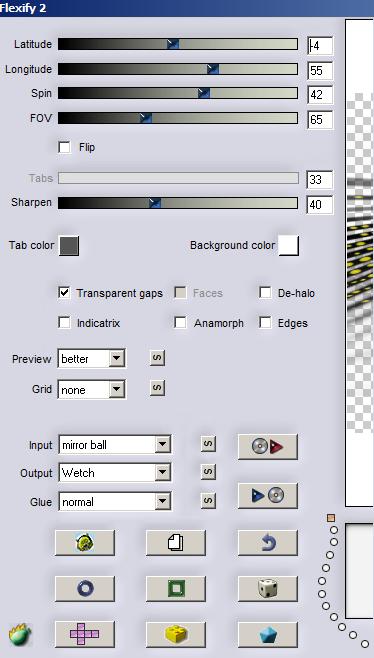374x658 pixels.
Task: Click the Latitude value input field
Action: click(320, 46)
